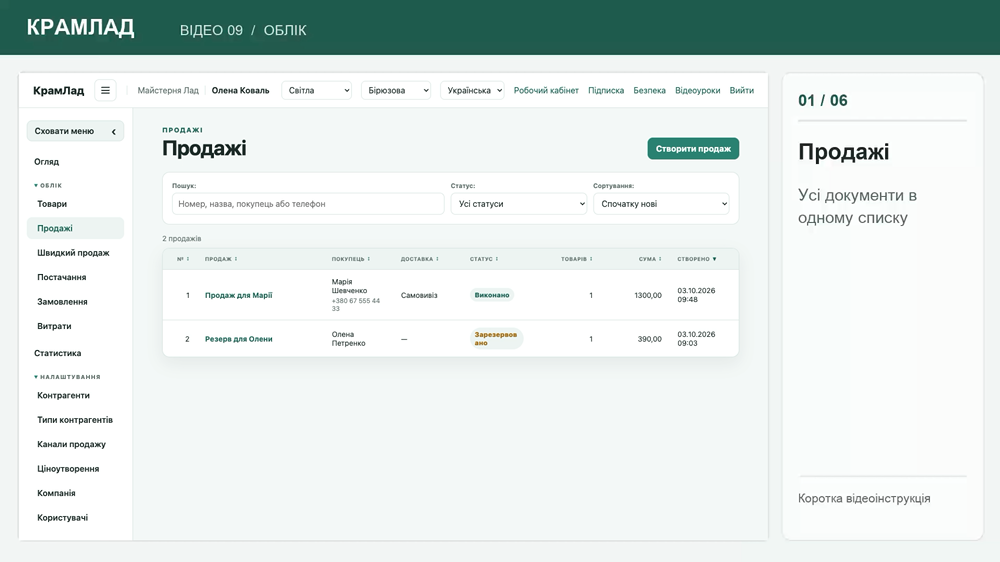Open the Продаж для Марії record
The width and height of the screenshot is (1000, 562).
[x=239, y=295]
